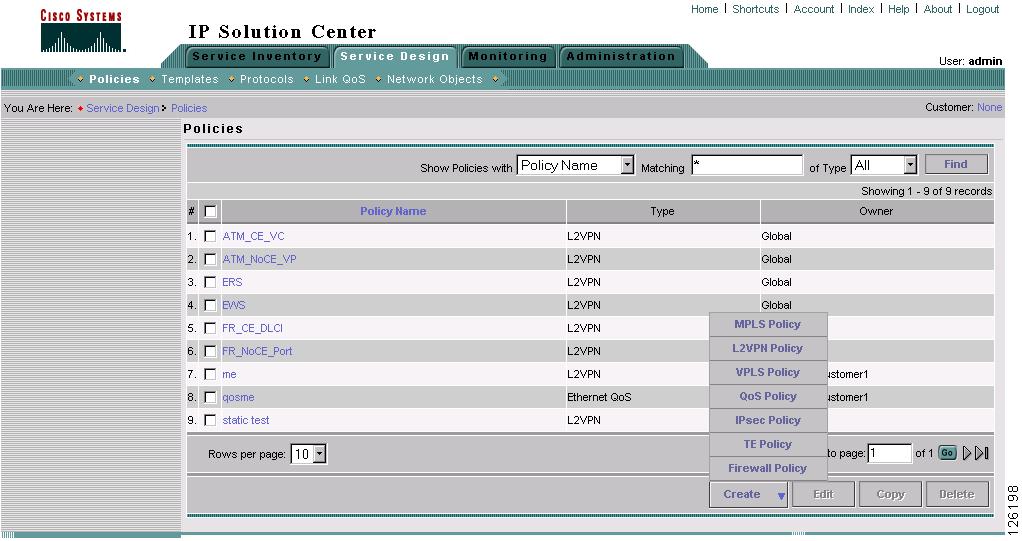This screenshot has height=541, width=1022.
Task: Check the box for qosme
Action: click(210, 397)
